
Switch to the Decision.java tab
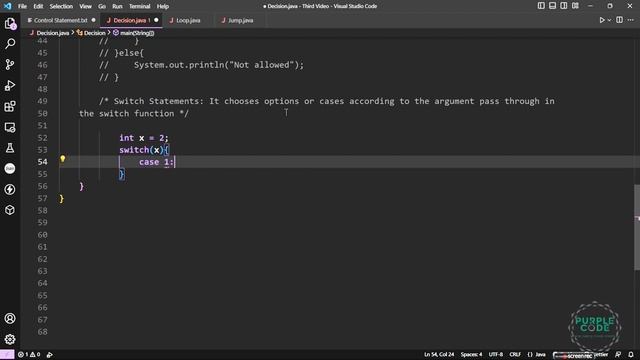(x=131, y=20)
